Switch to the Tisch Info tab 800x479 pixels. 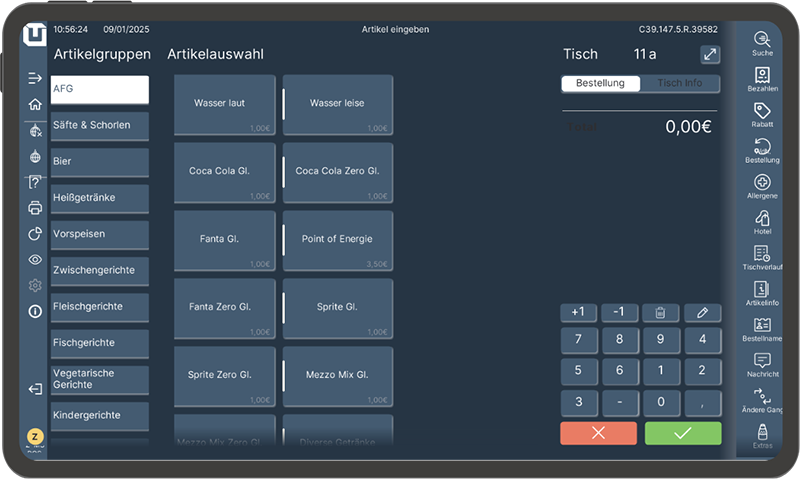[x=679, y=83]
